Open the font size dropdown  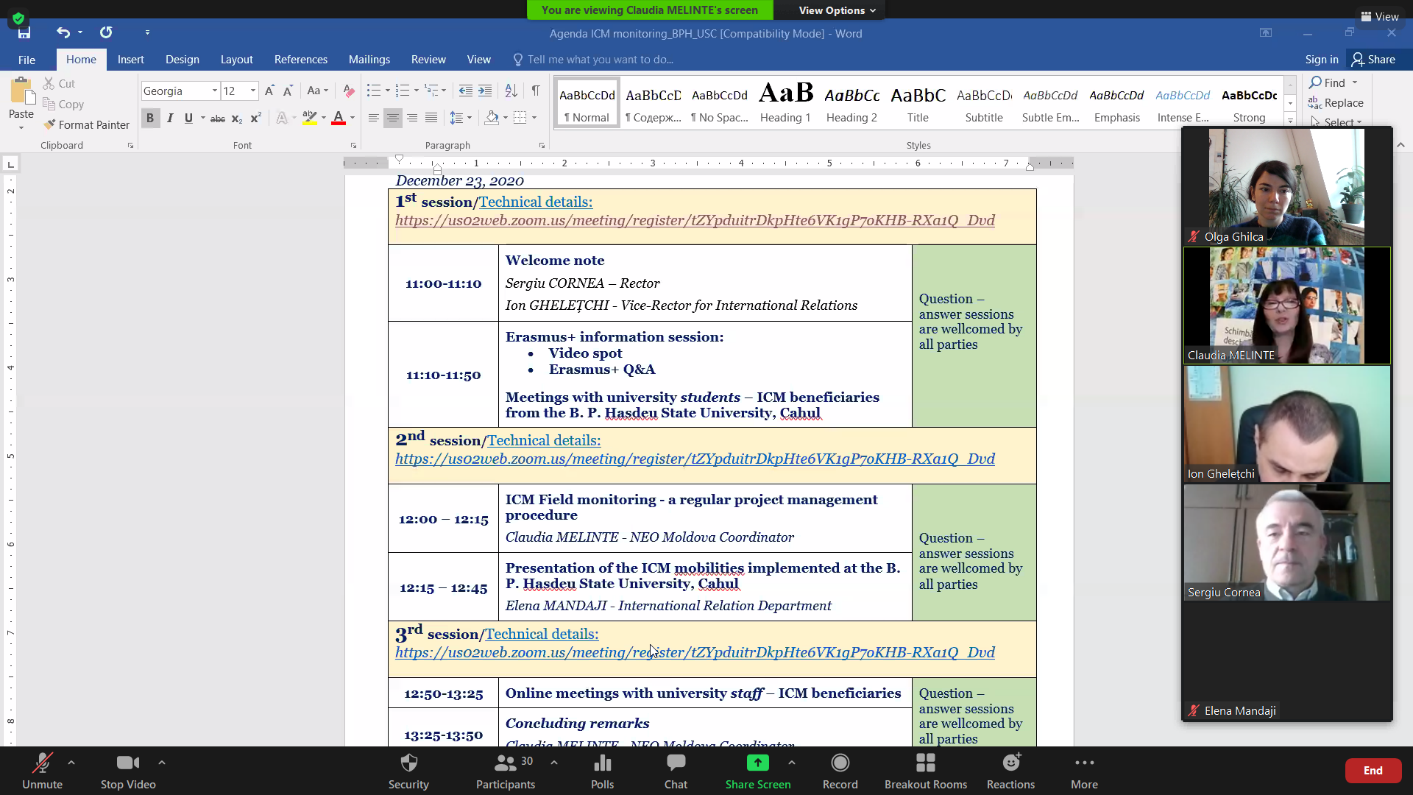(253, 91)
